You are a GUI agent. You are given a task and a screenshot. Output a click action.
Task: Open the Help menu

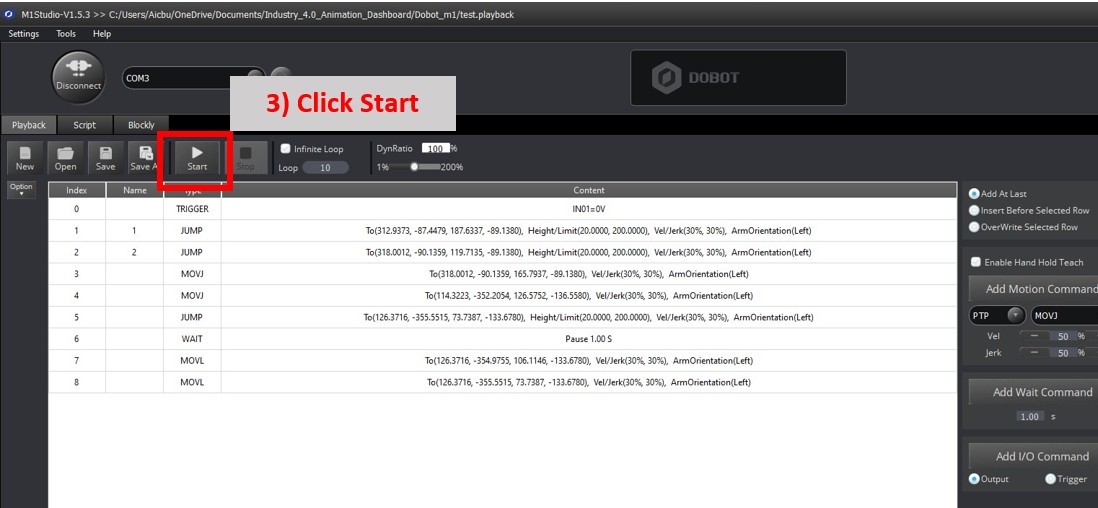102,34
